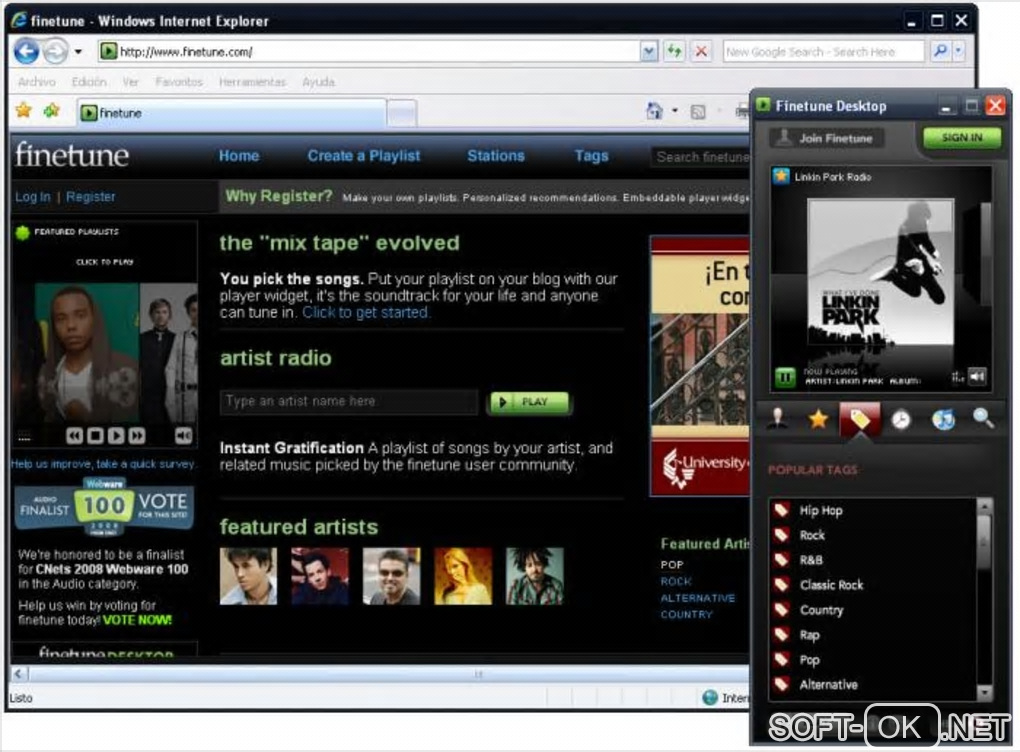The height and width of the screenshot is (752, 1020).
Task: Click the COUNTRY featured artists genre link
Action: (x=686, y=614)
